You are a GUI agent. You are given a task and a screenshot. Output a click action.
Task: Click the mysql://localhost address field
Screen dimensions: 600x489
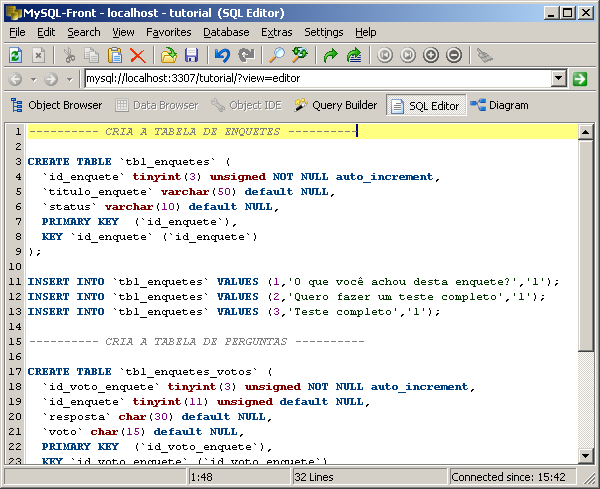tap(318, 78)
